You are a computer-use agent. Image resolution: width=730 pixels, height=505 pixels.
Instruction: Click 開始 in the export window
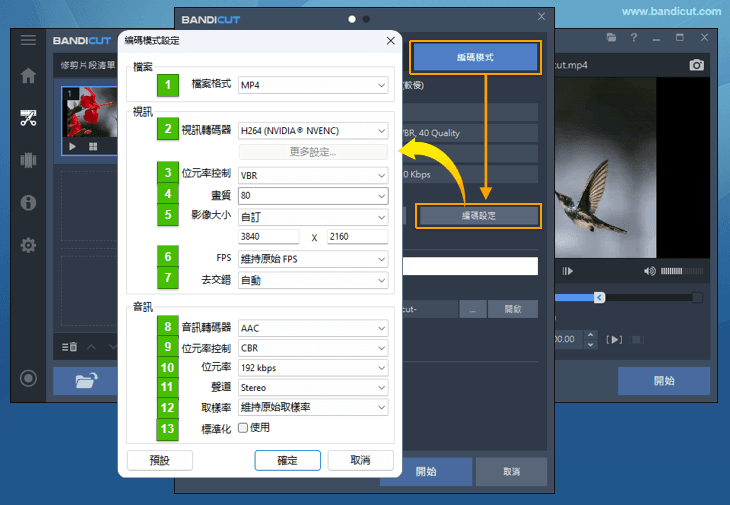click(437, 471)
